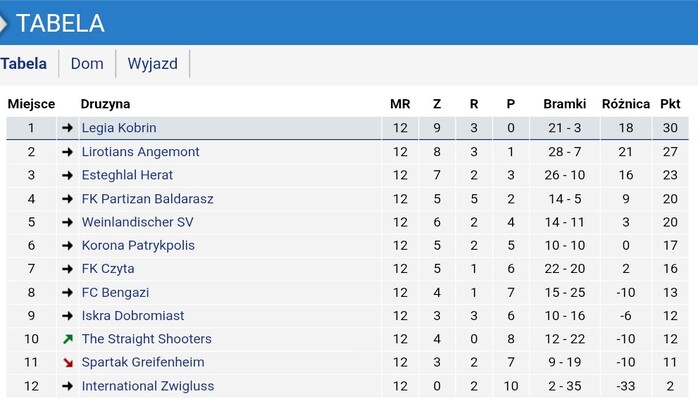Click the red down arrow beside Spartak Greifenheim
698x401 pixels.
click(x=68, y=363)
